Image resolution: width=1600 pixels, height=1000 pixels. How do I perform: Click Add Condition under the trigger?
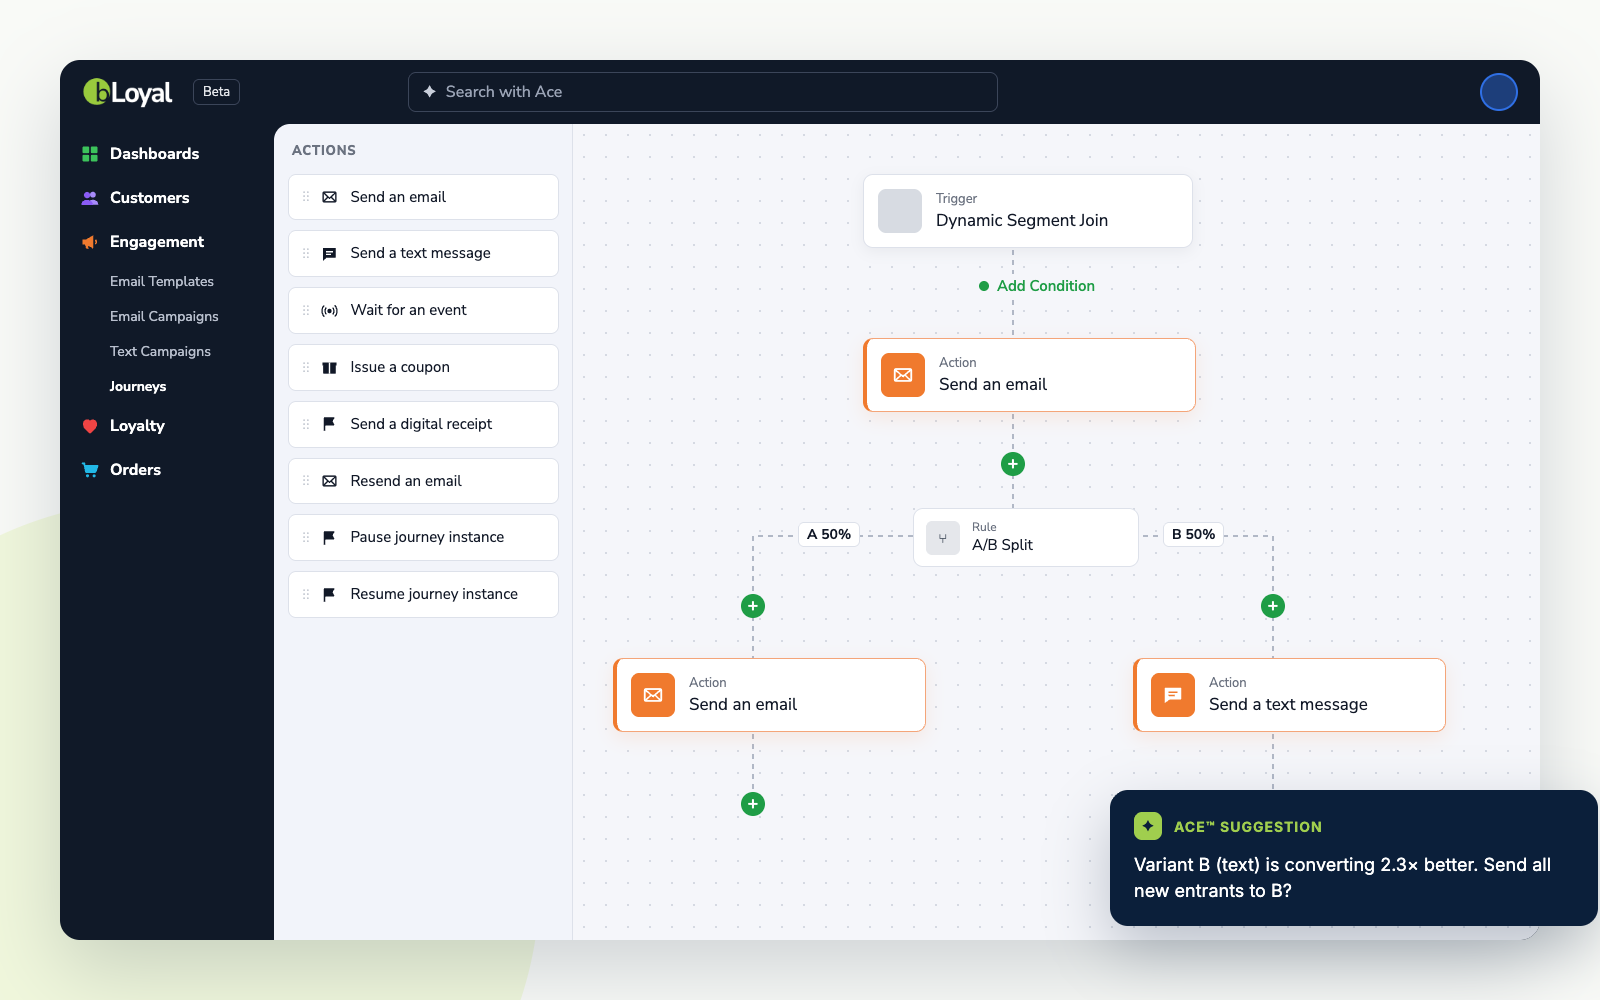pos(1037,286)
